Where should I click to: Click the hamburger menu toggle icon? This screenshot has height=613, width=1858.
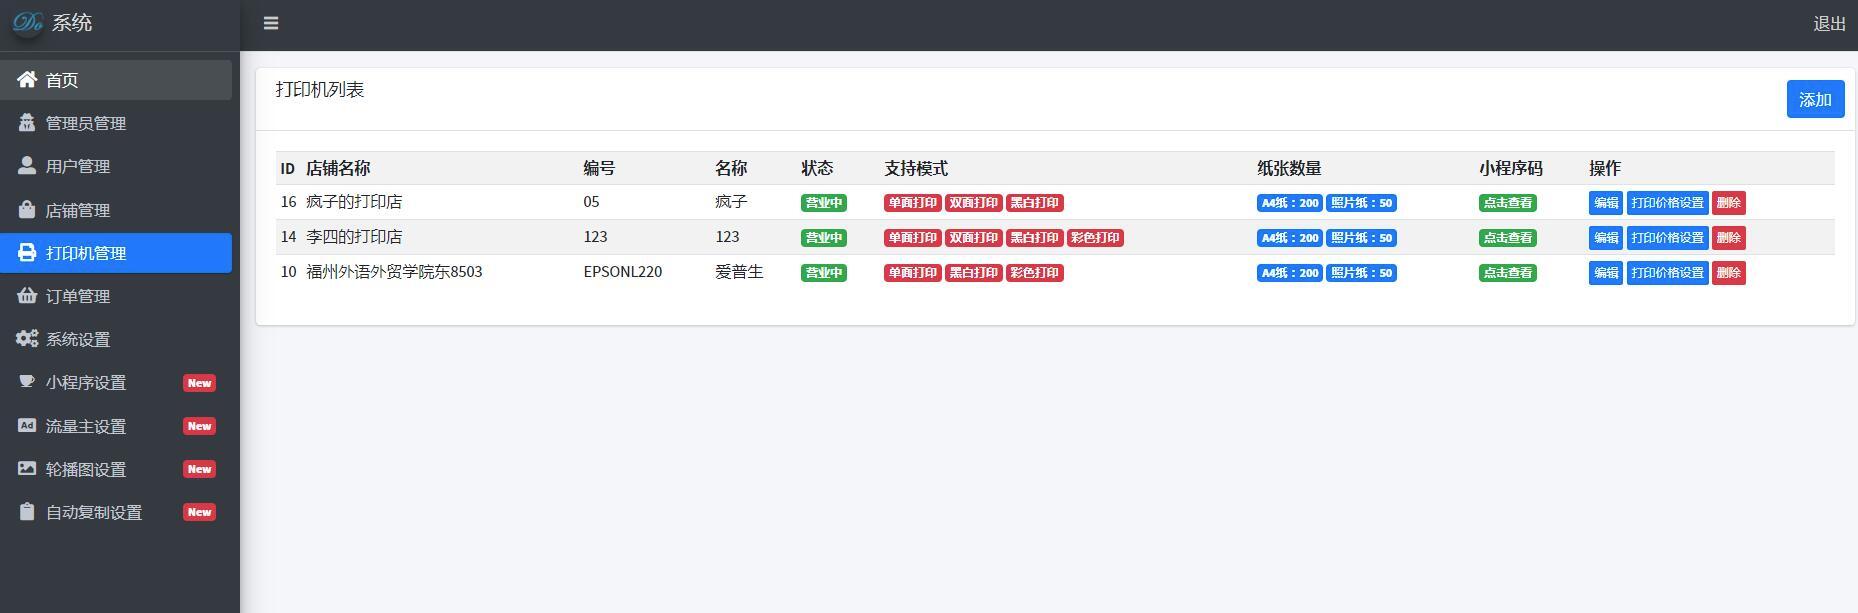tap(271, 23)
